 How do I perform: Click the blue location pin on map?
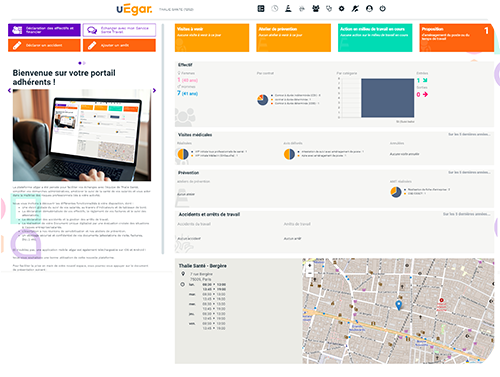pyautogui.click(x=398, y=305)
